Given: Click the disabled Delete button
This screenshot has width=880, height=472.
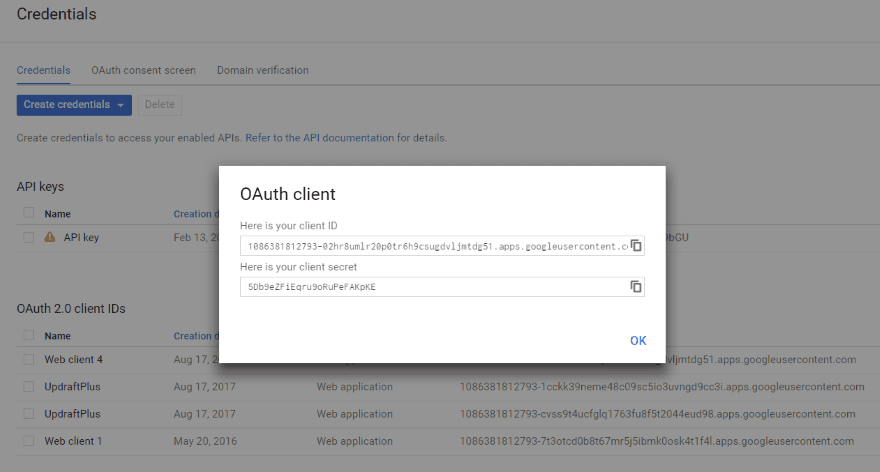Looking at the screenshot, I should click(x=160, y=105).
